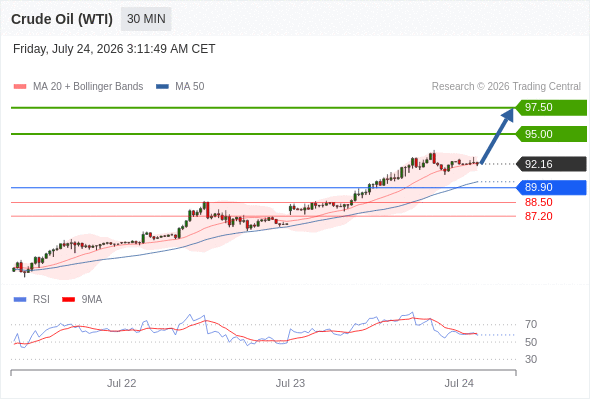Image resolution: width=590 pixels, height=400 pixels.
Task: Click the Crude Oil (WTI) title
Action: click(x=62, y=19)
